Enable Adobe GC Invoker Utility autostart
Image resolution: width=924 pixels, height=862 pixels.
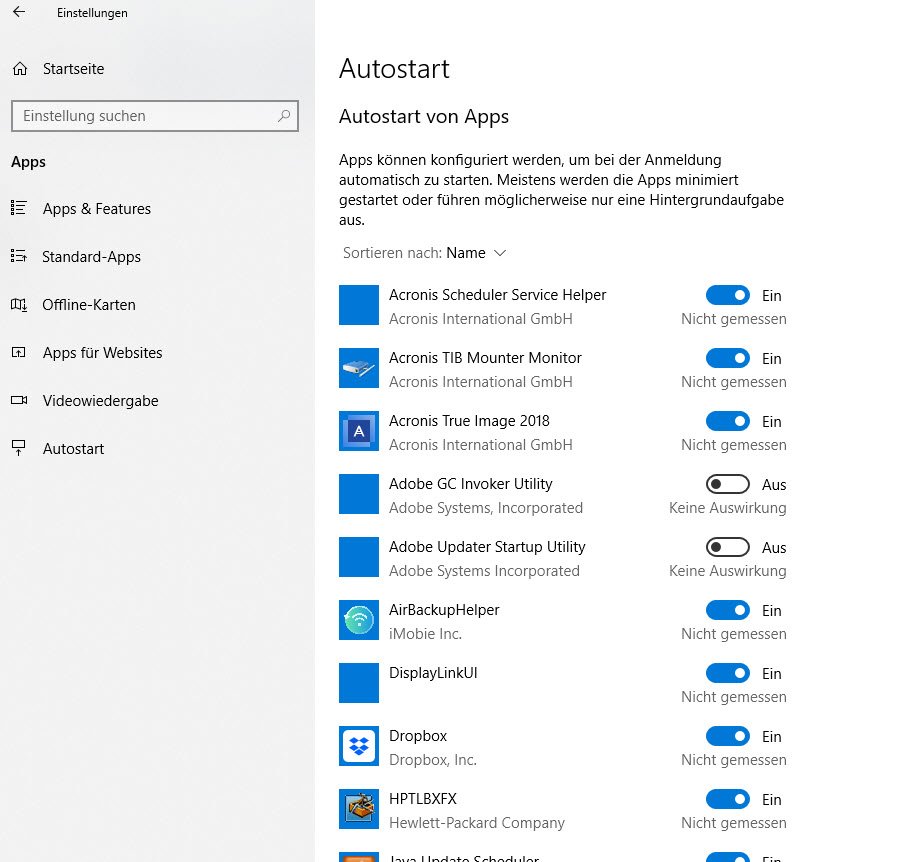[728, 484]
